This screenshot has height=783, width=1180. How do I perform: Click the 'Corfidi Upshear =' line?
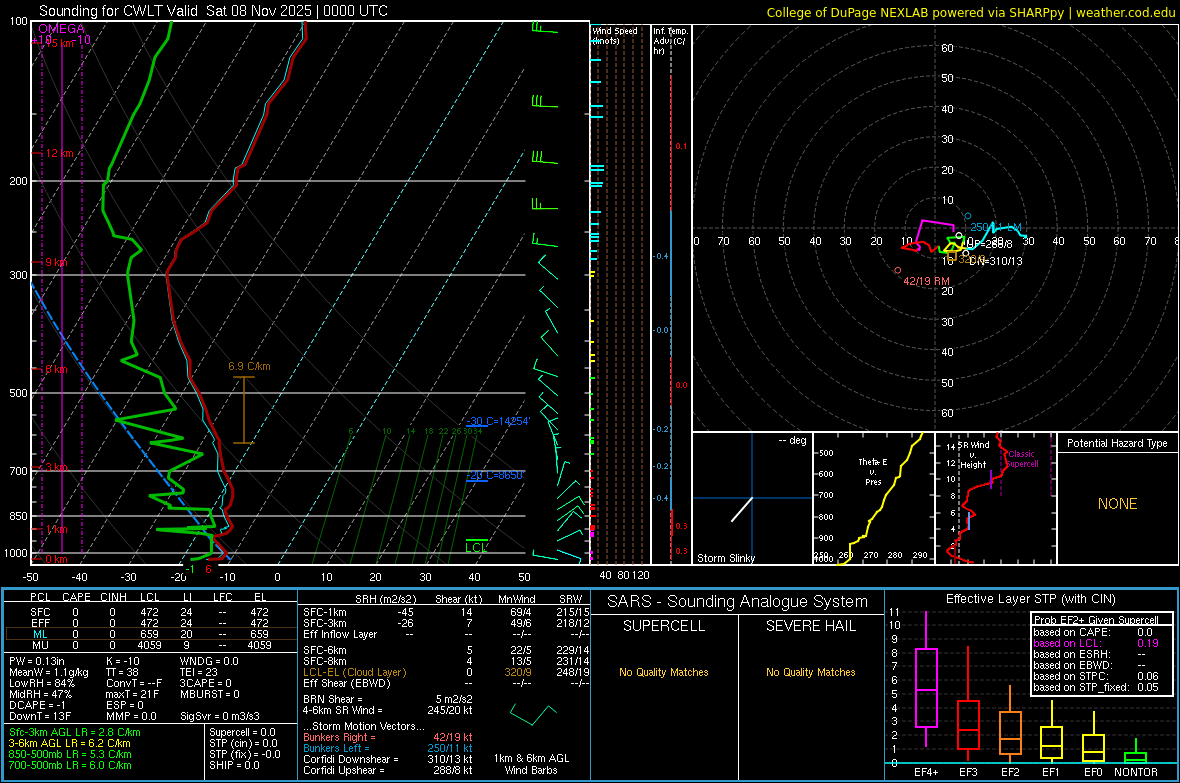[388, 770]
